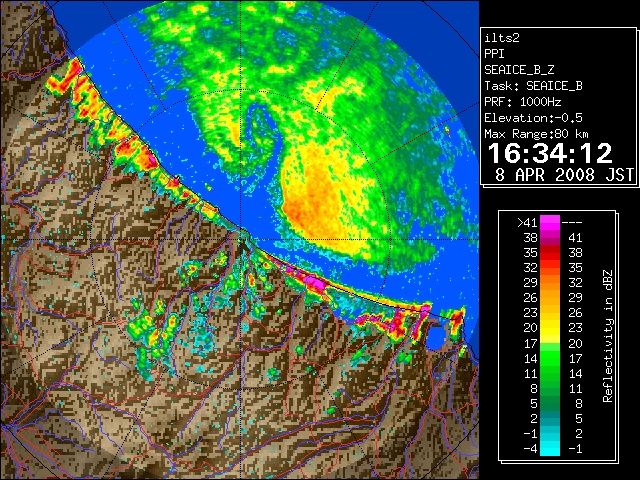Pick the cyan band at color scale bottom
640x480 pixels.
pos(550,448)
